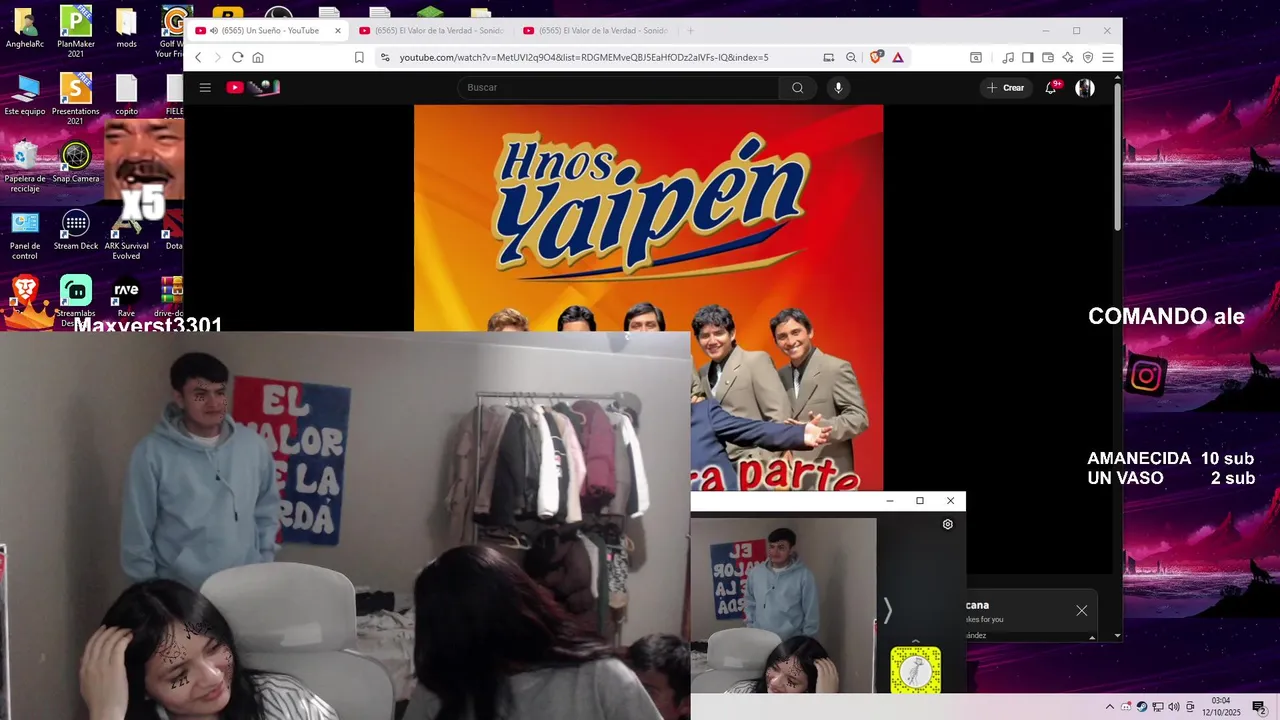The height and width of the screenshot is (720, 1280).
Task: Open the browser home page icon
Action: pyautogui.click(x=258, y=58)
